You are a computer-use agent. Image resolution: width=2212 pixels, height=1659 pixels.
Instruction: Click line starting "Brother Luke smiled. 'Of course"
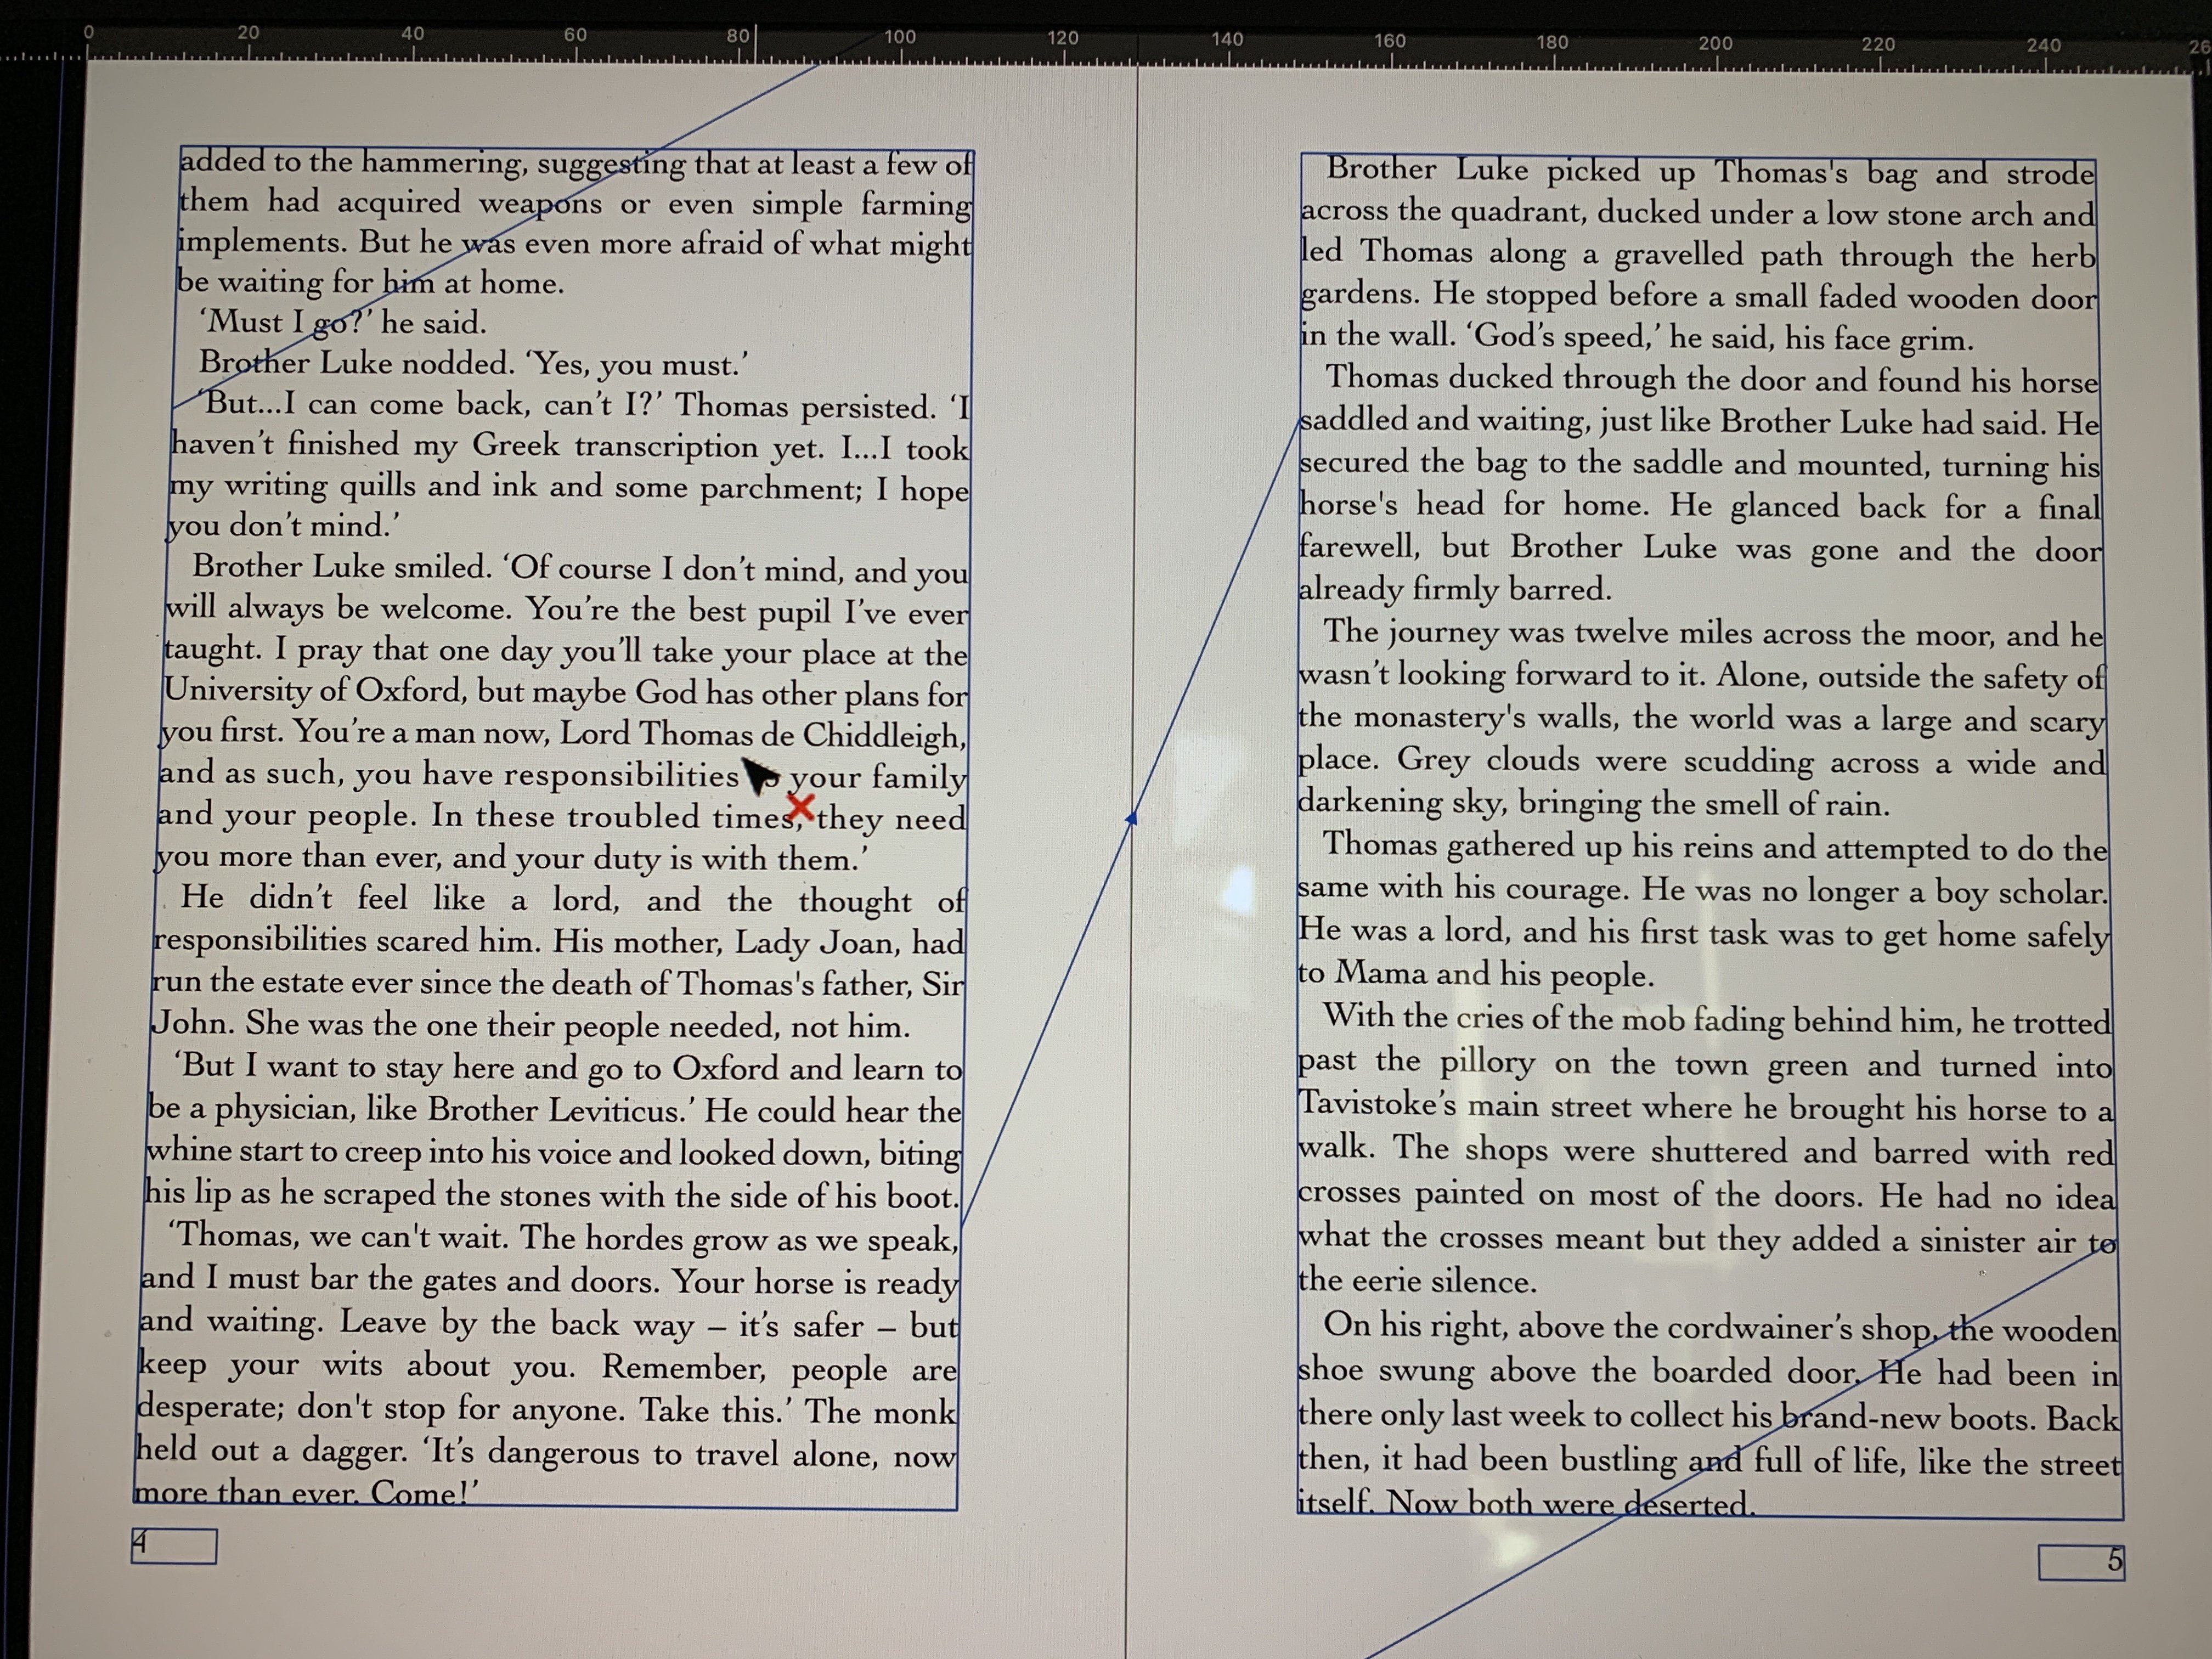click(580, 569)
